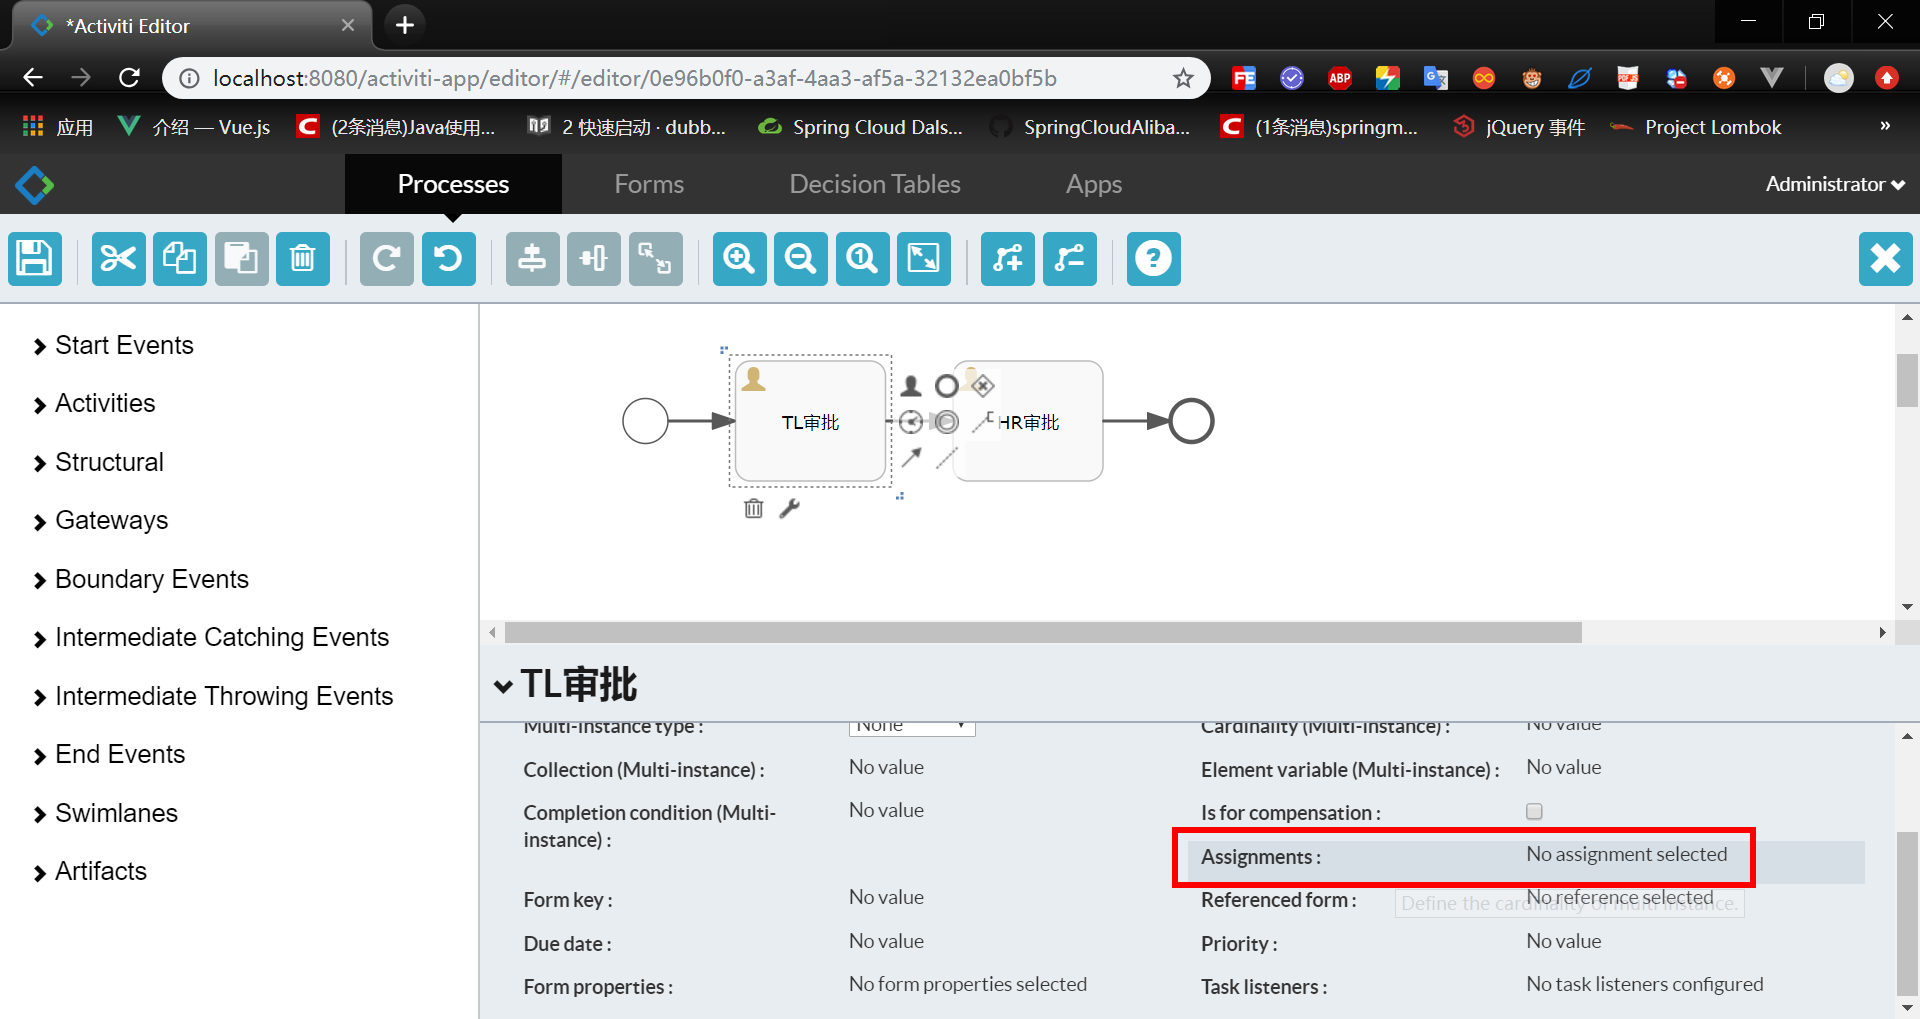Image resolution: width=1920 pixels, height=1019 pixels.
Task: Click the Due date No value field
Action: point(886,941)
